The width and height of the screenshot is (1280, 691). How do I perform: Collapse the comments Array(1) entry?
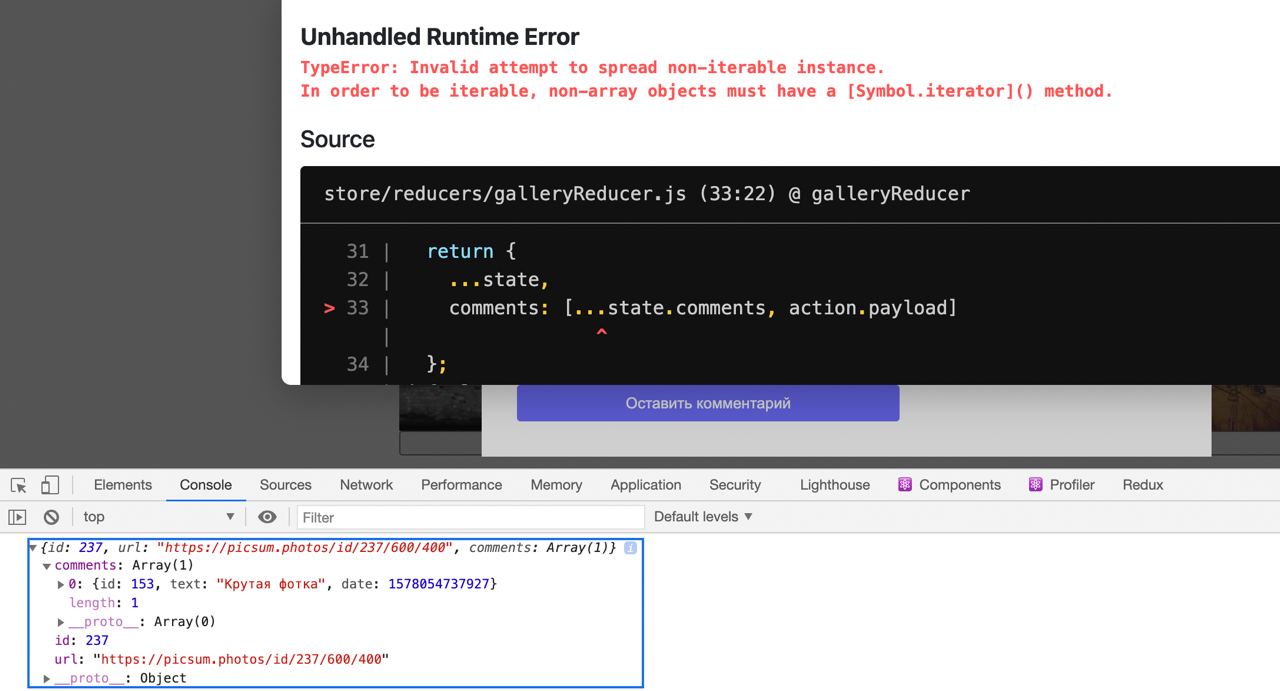pos(47,566)
